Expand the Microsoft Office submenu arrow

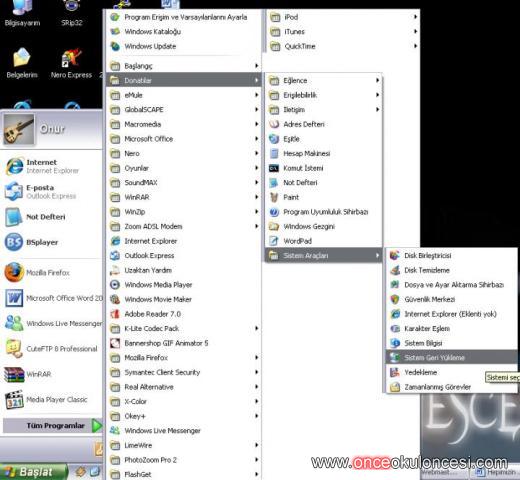point(256,139)
